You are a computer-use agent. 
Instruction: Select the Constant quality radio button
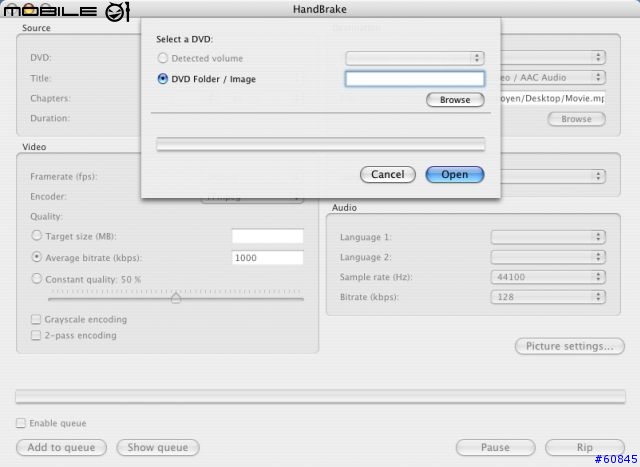(x=37, y=278)
